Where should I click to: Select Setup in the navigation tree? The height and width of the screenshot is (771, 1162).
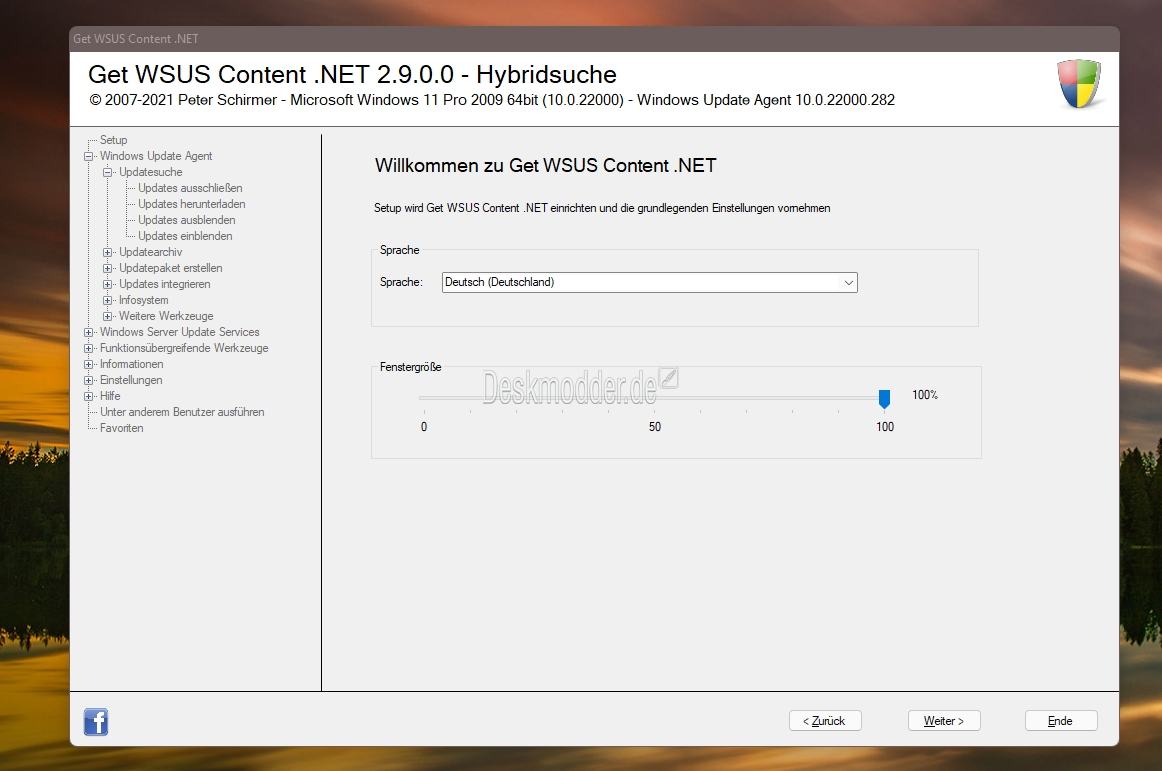click(113, 140)
